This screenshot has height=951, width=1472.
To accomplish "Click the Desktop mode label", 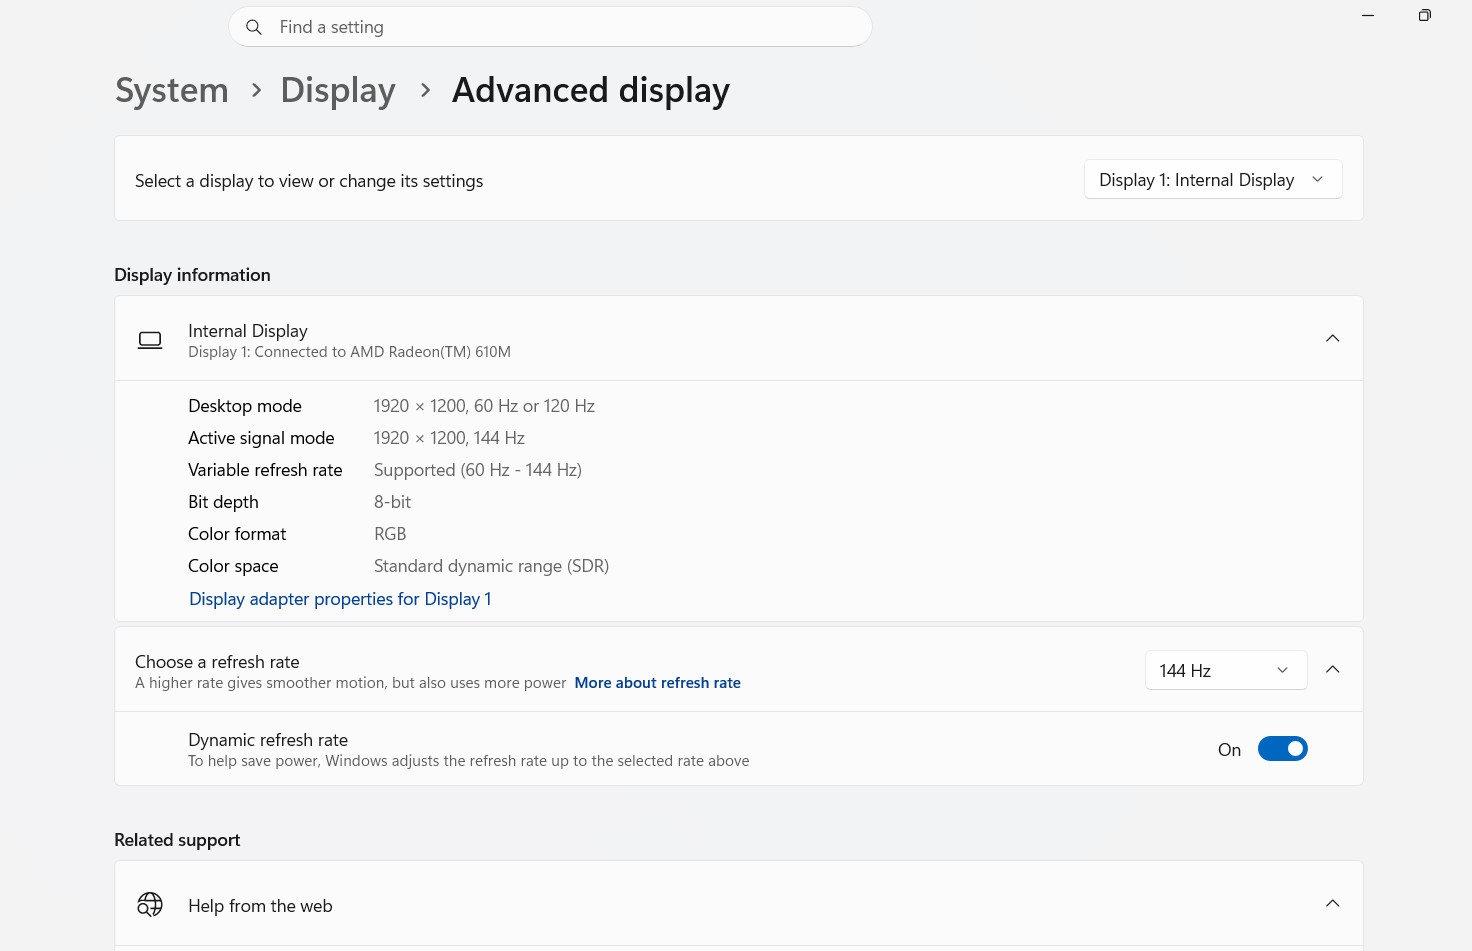I will click(245, 406).
